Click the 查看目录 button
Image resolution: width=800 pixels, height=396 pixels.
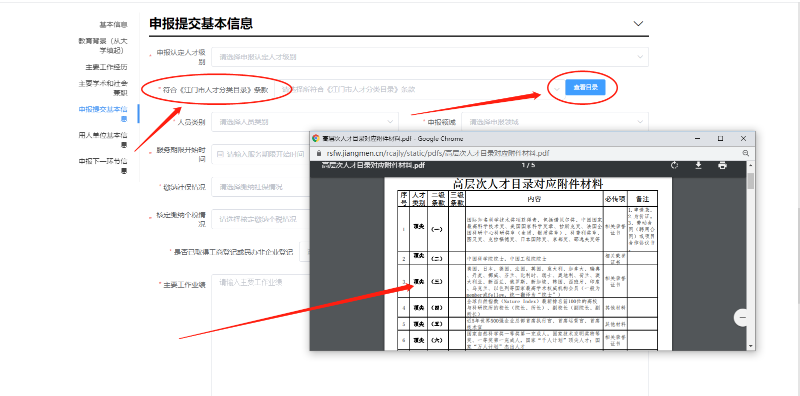585,88
